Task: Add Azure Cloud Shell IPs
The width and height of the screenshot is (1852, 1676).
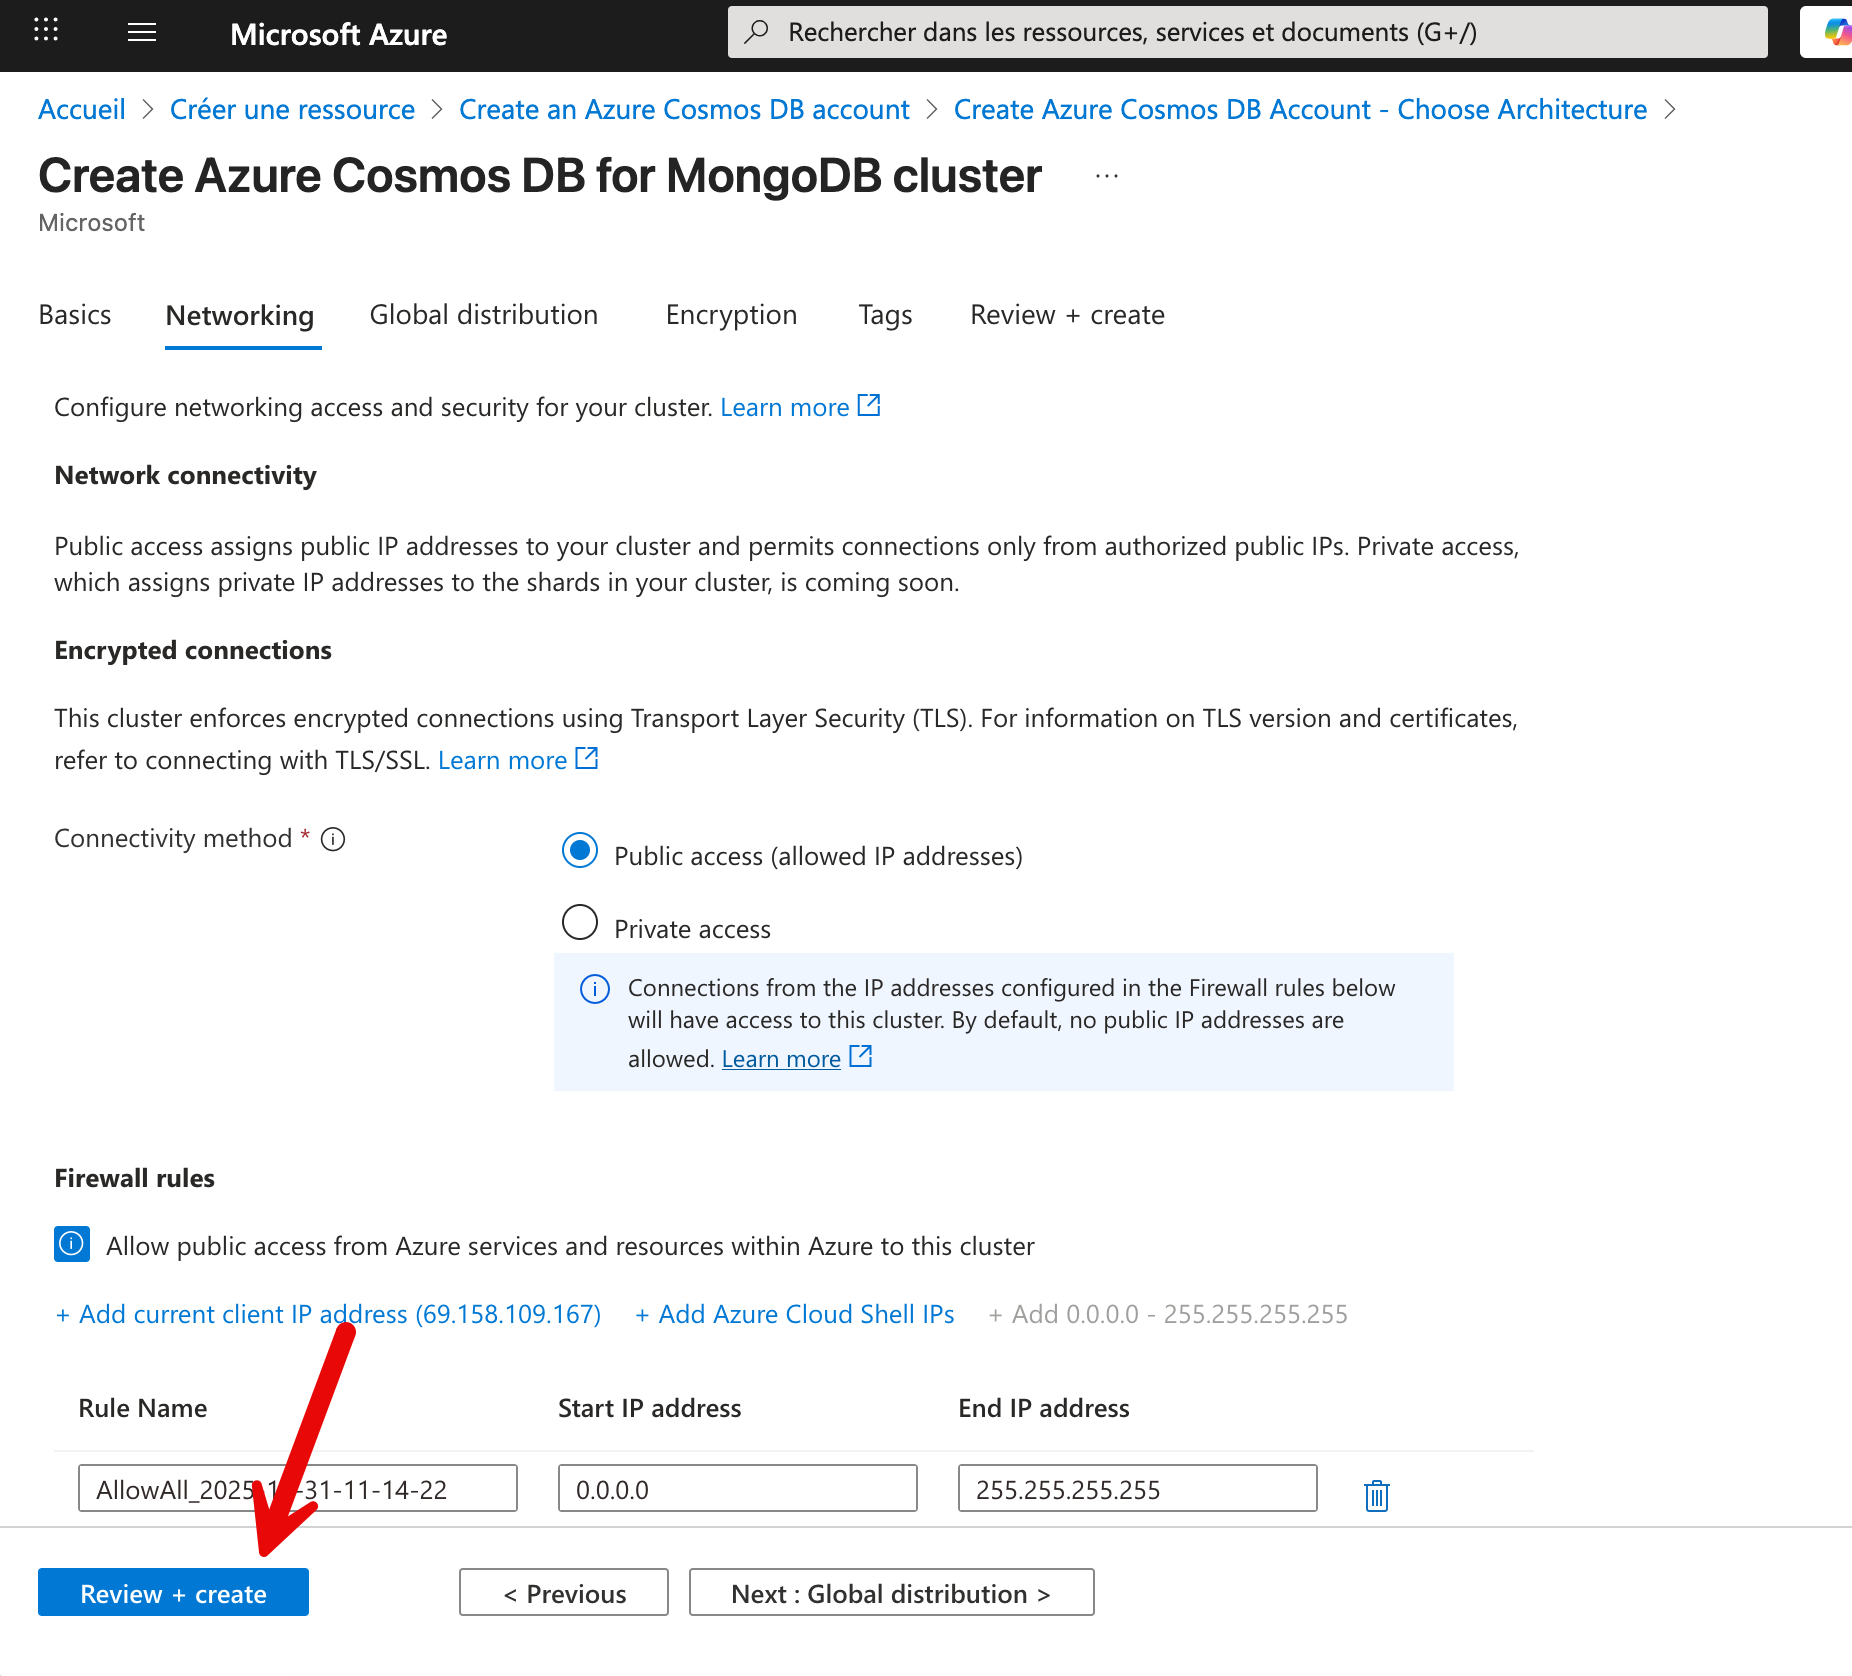Action: coord(794,1313)
